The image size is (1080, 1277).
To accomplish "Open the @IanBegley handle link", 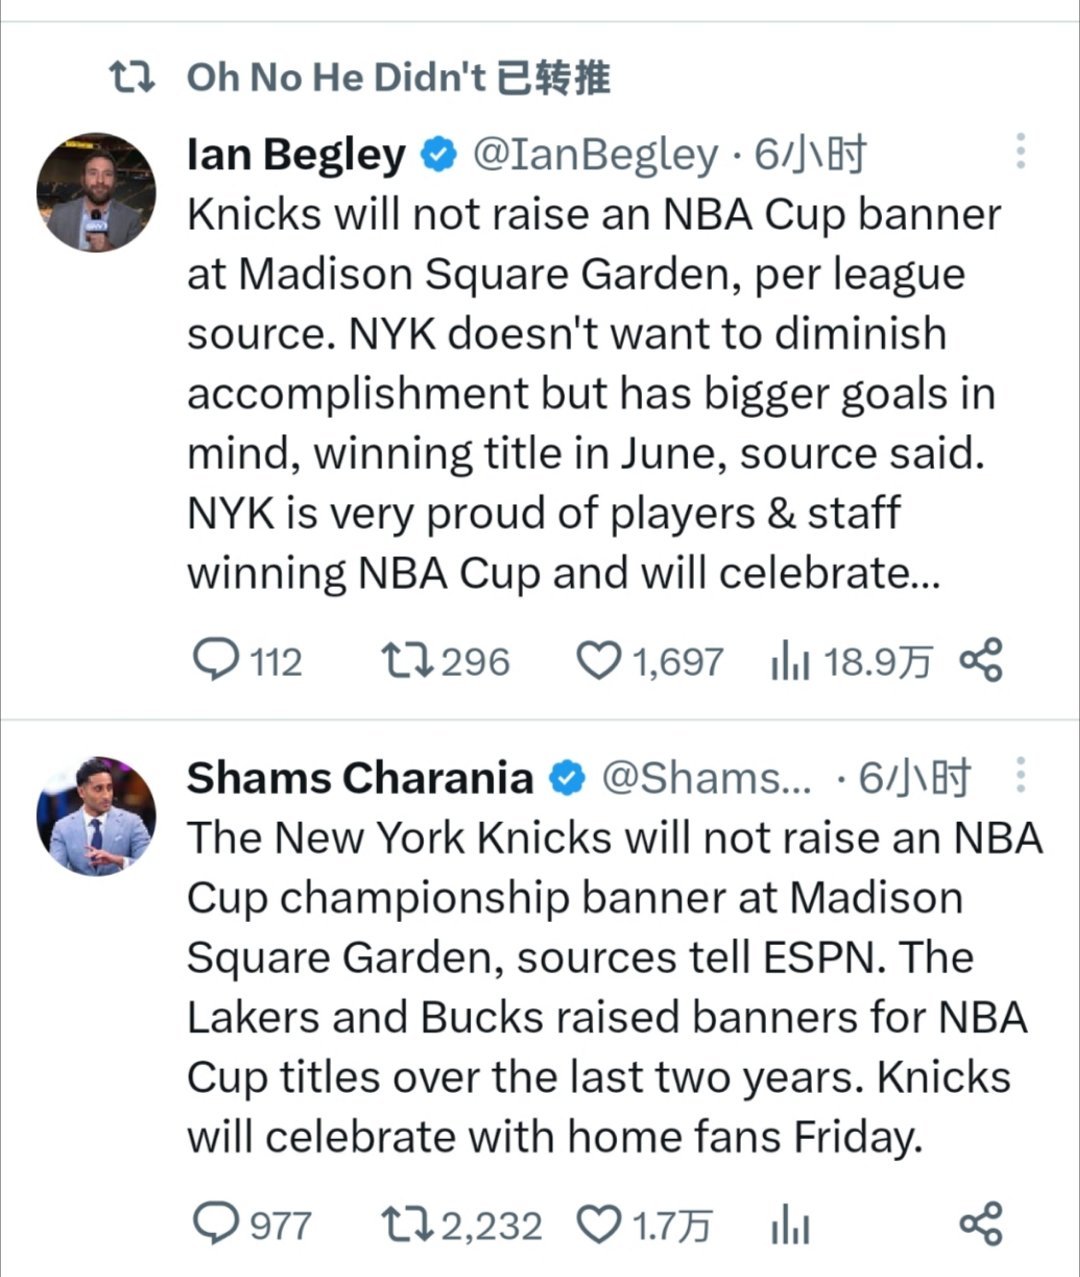I will tap(594, 154).
